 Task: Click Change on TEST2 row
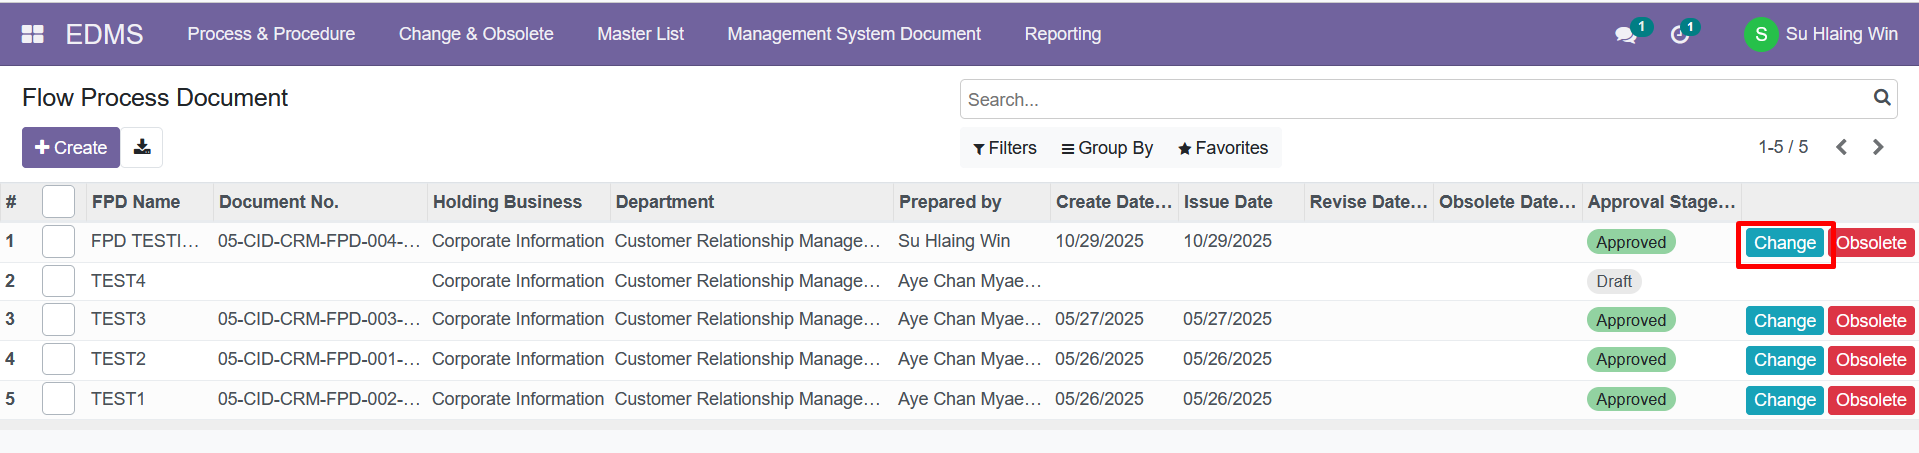point(1785,360)
